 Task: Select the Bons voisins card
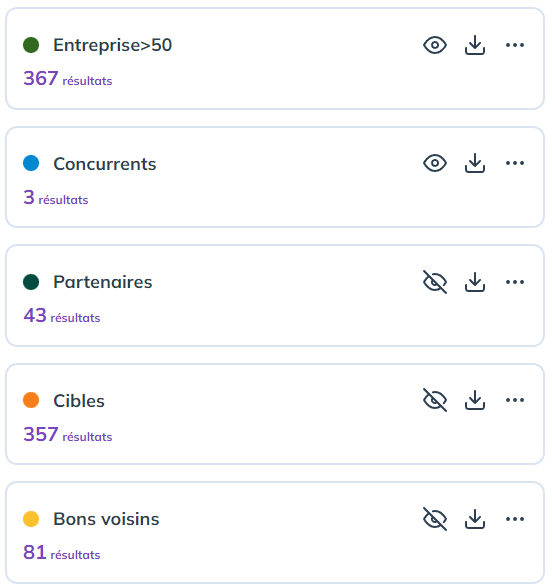click(275, 532)
